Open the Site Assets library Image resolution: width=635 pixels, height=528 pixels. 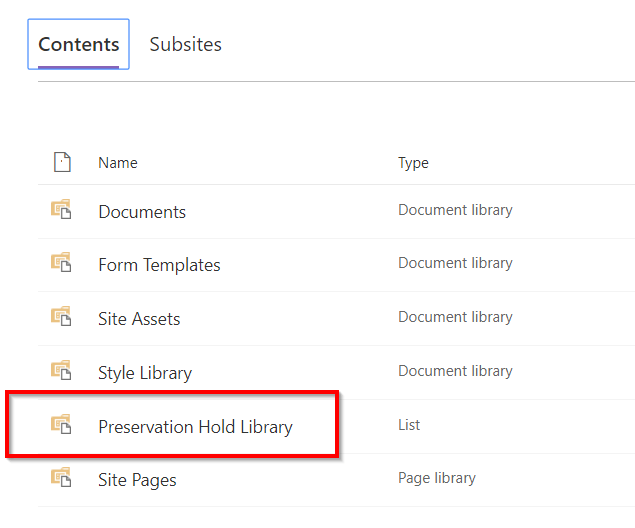point(139,319)
